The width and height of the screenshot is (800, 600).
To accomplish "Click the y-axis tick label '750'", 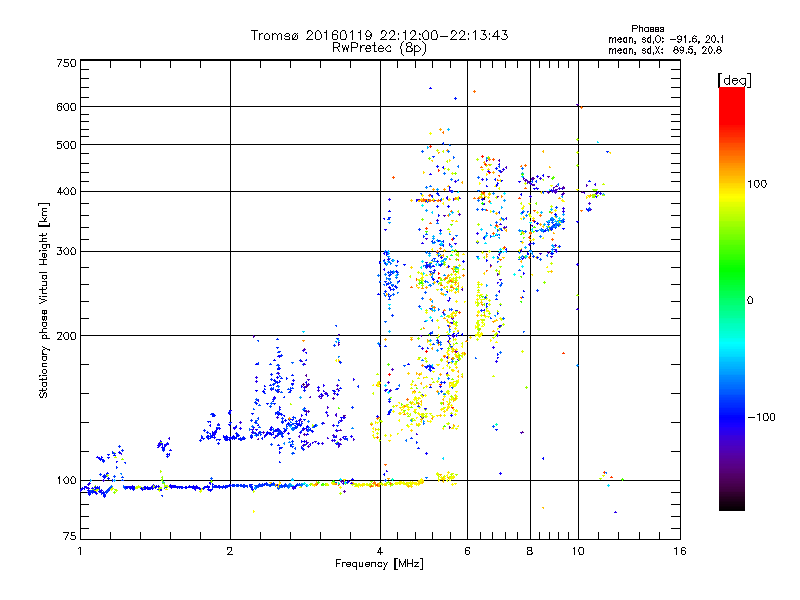I will click(x=66, y=63).
